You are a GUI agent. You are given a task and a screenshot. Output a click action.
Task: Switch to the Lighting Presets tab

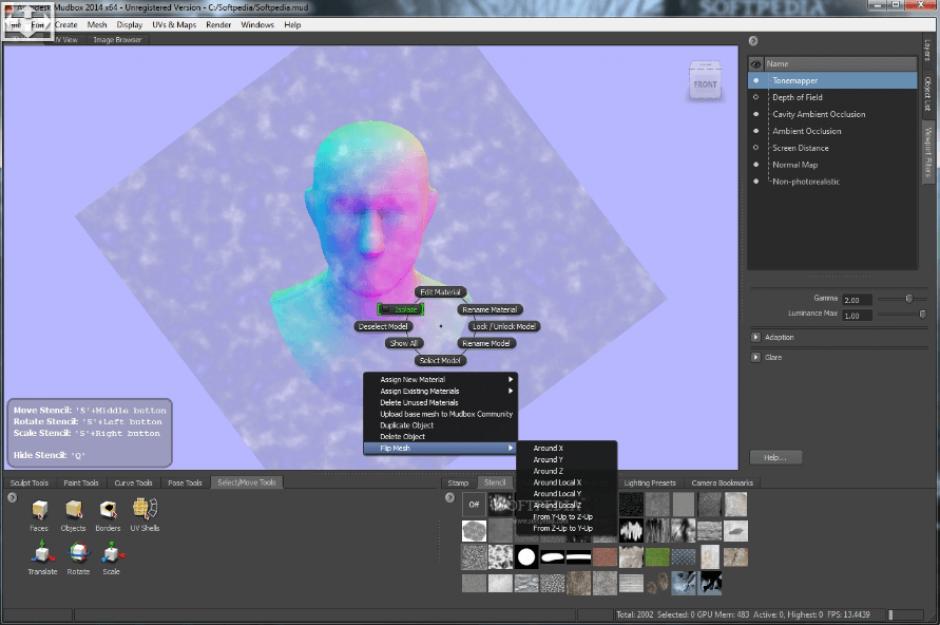click(x=649, y=482)
